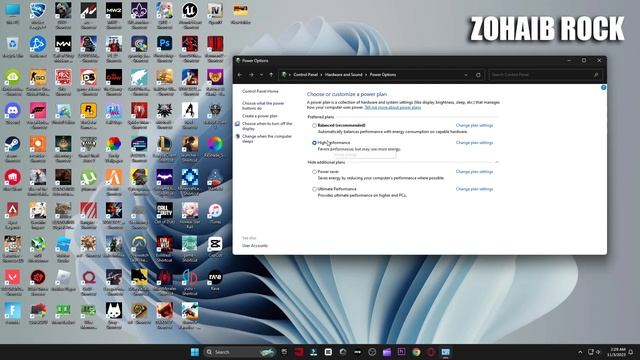Open the Overwatch desktop shortcut
This screenshot has width=640, height=360.
139,248
